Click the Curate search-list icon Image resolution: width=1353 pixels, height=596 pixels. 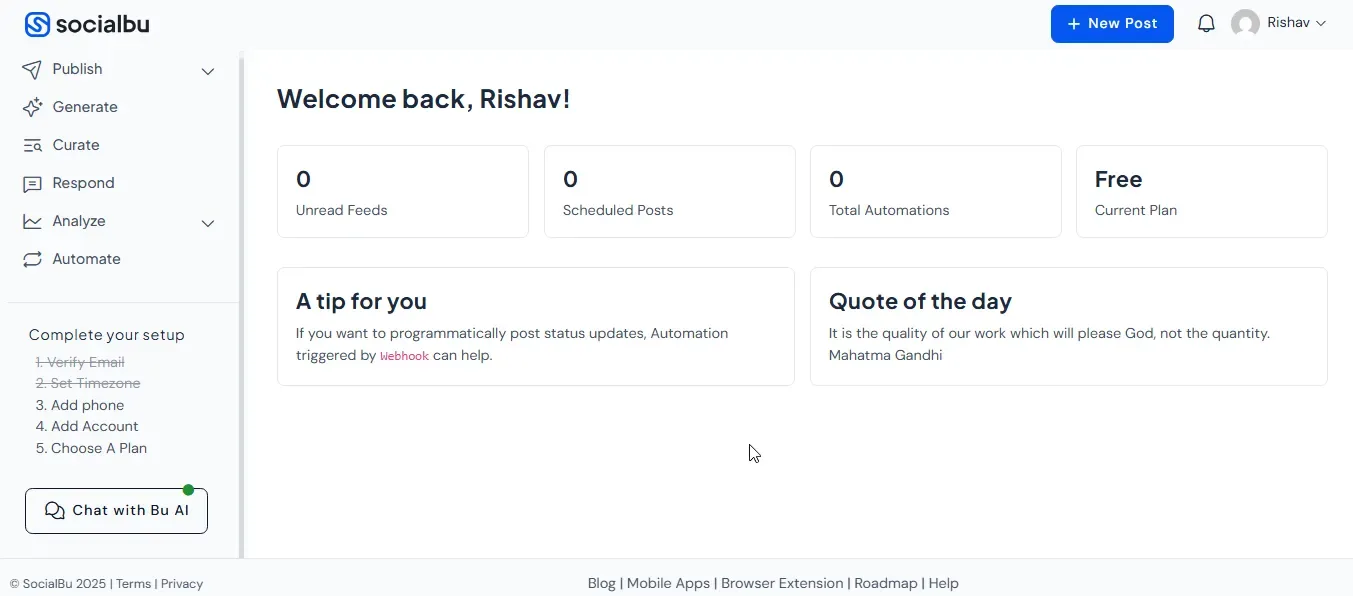pyautogui.click(x=32, y=145)
